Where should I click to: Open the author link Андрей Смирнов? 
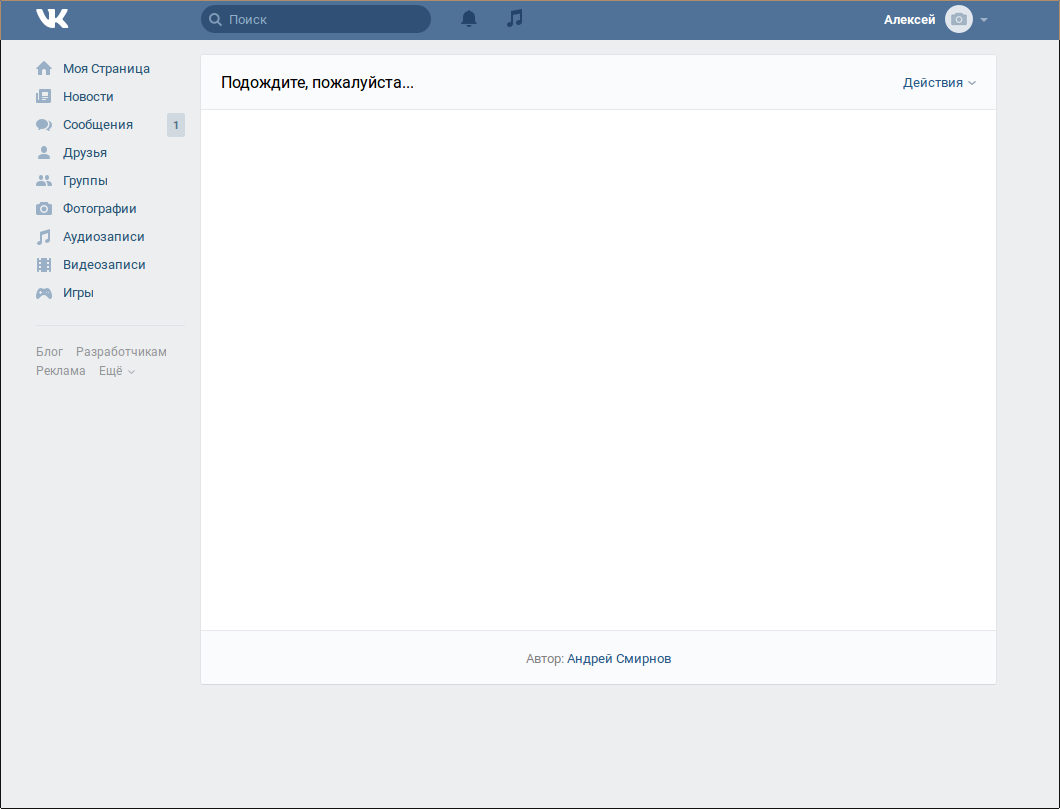619,658
